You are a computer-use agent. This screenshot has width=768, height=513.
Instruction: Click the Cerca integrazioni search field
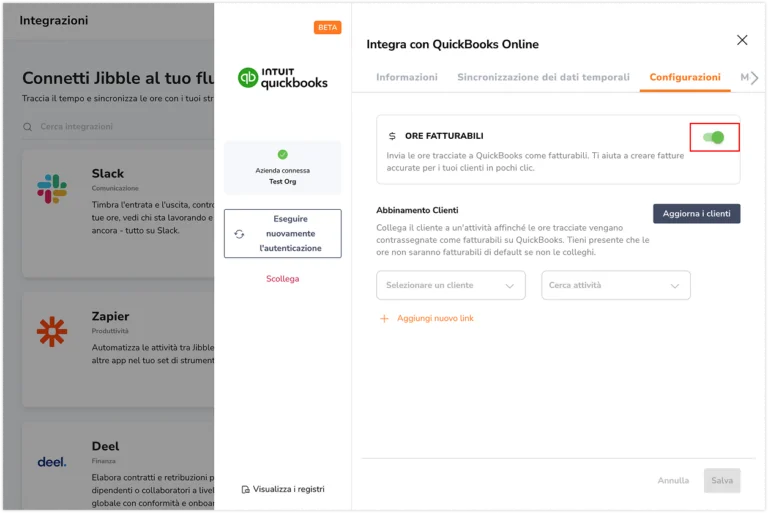118,127
